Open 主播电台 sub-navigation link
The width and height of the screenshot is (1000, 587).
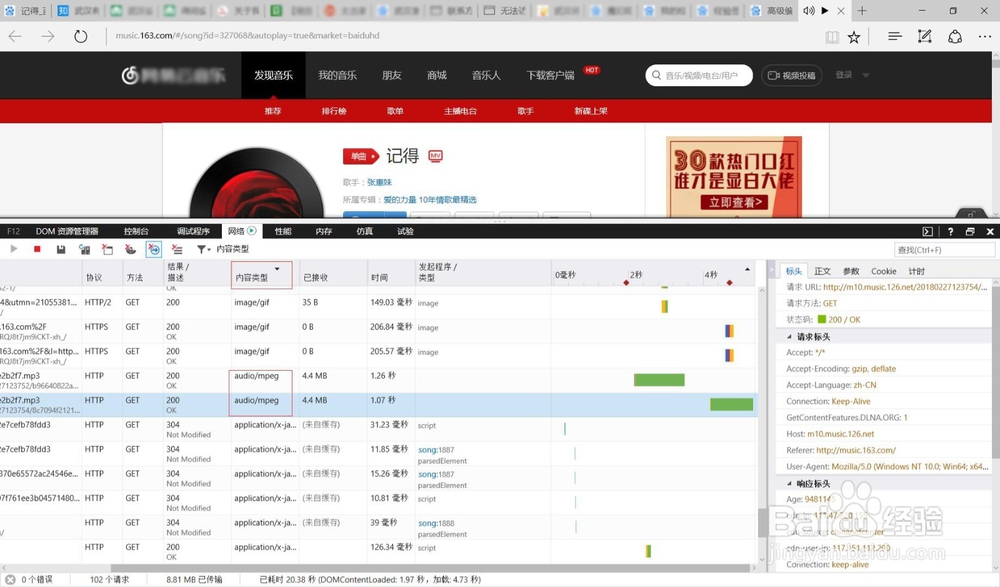[460, 111]
